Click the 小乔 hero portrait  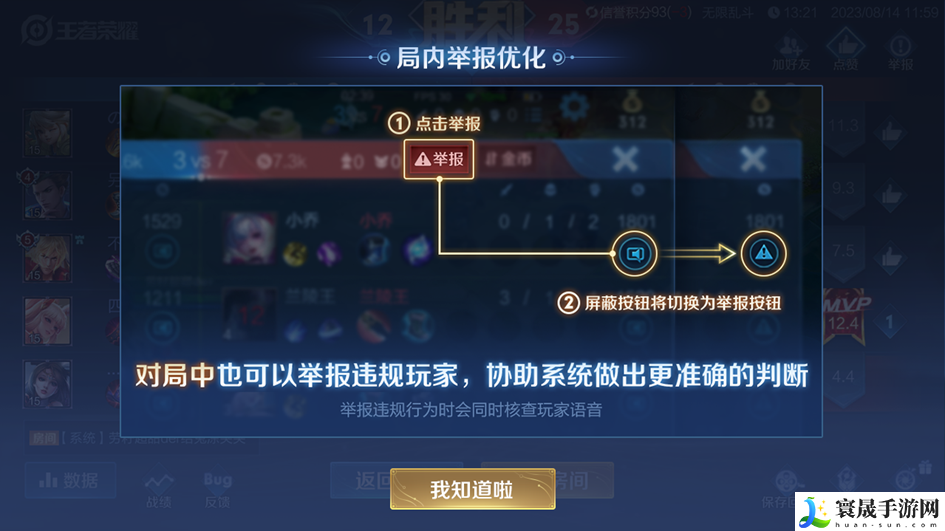point(250,238)
